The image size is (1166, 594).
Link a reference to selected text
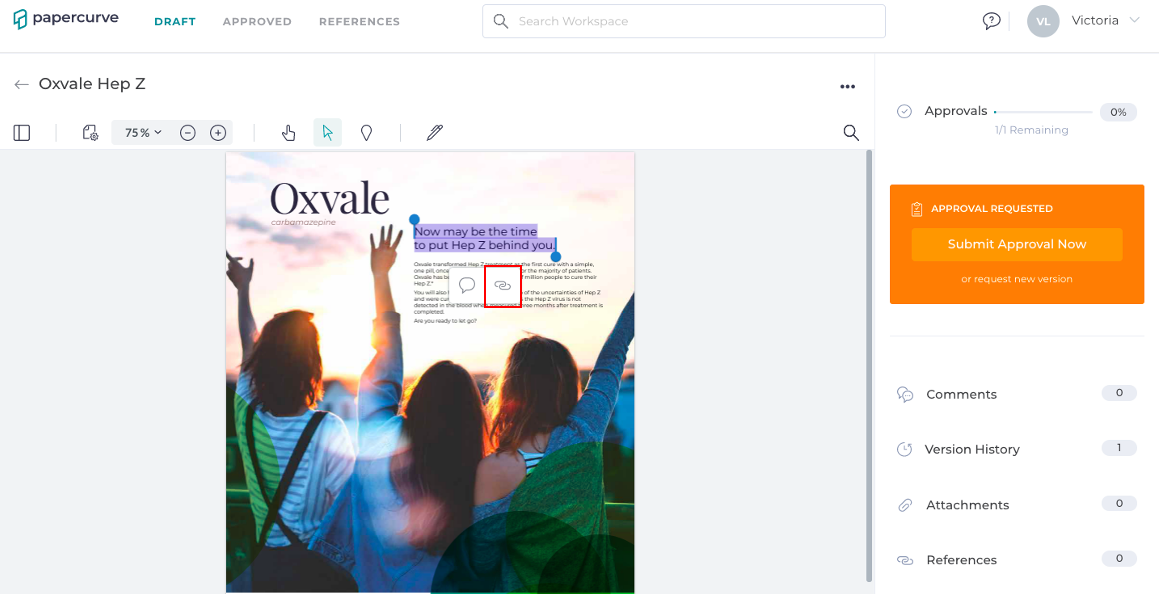click(x=503, y=285)
